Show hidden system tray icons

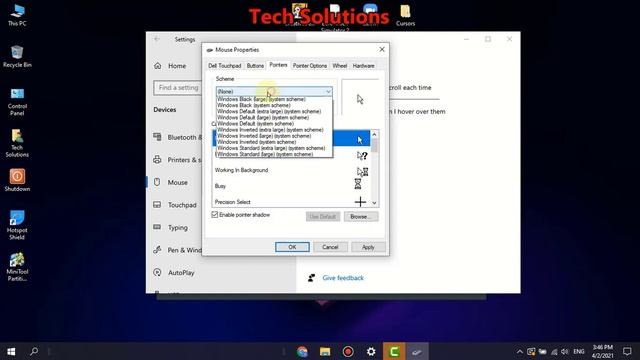click(520, 351)
